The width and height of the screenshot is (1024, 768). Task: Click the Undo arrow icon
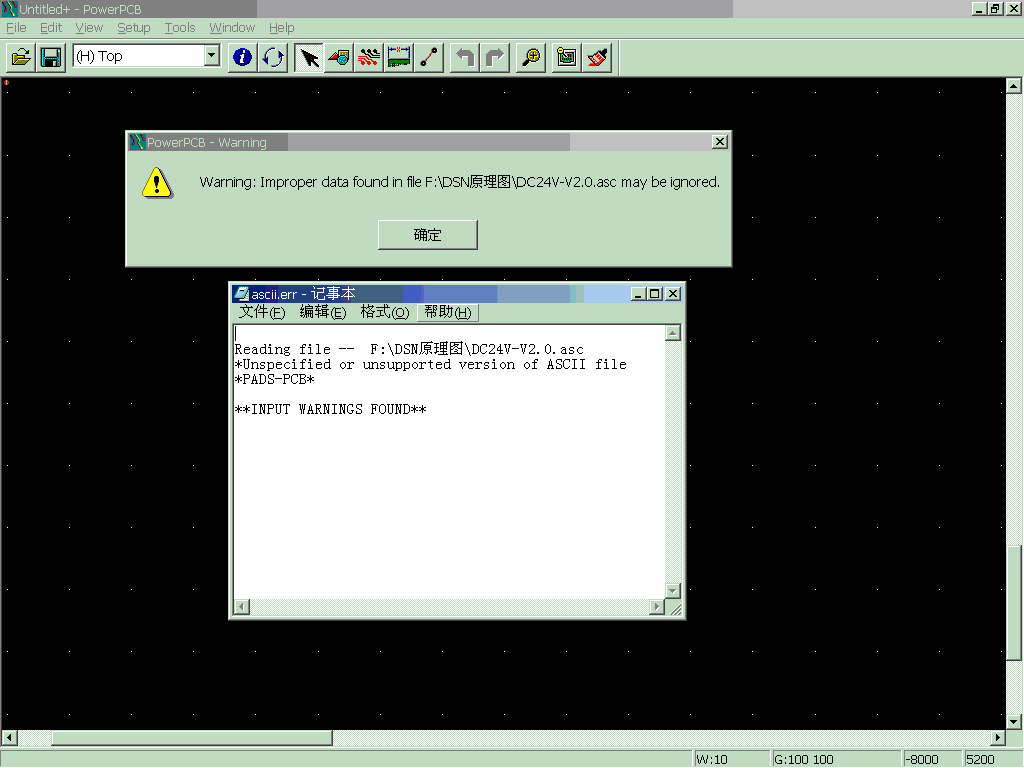[464, 57]
